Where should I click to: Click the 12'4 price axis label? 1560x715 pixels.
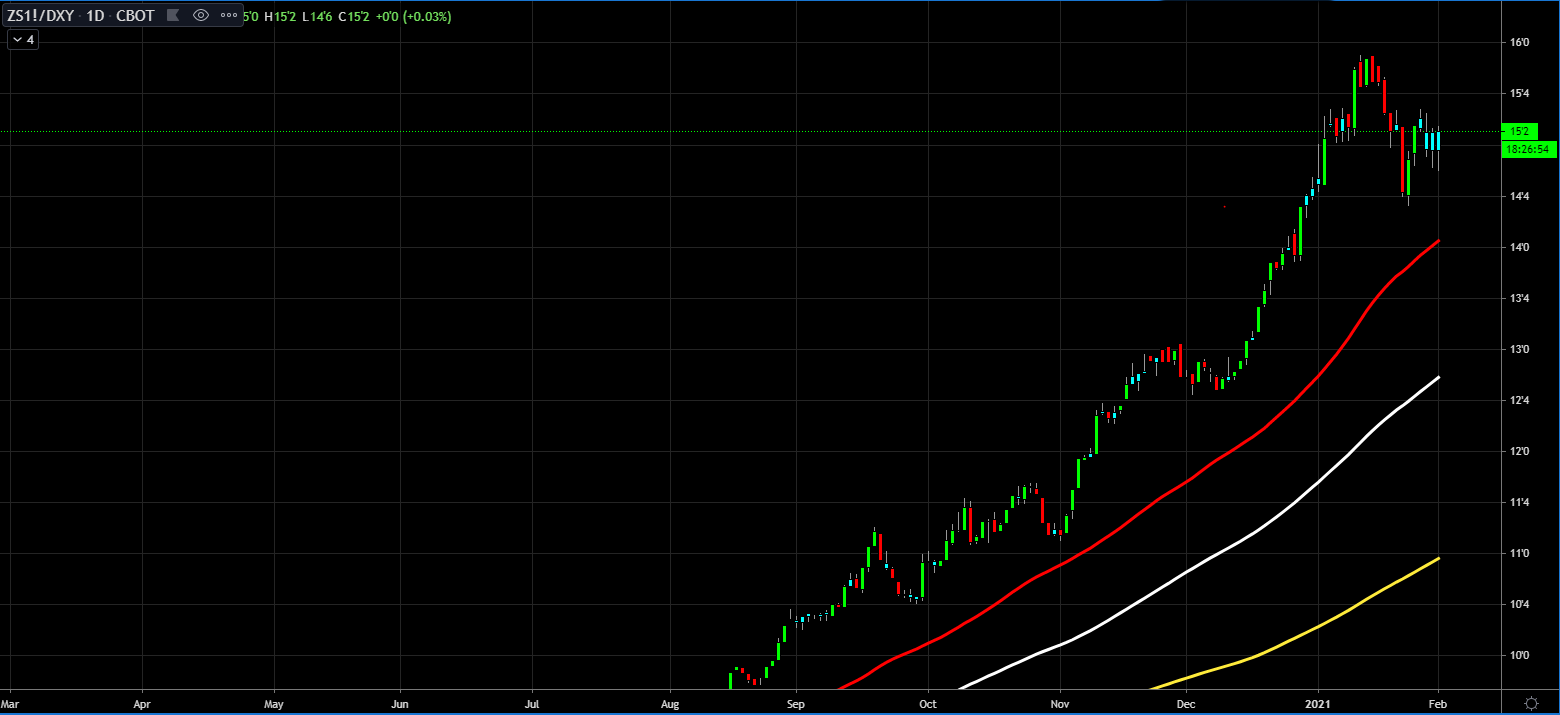point(1520,400)
